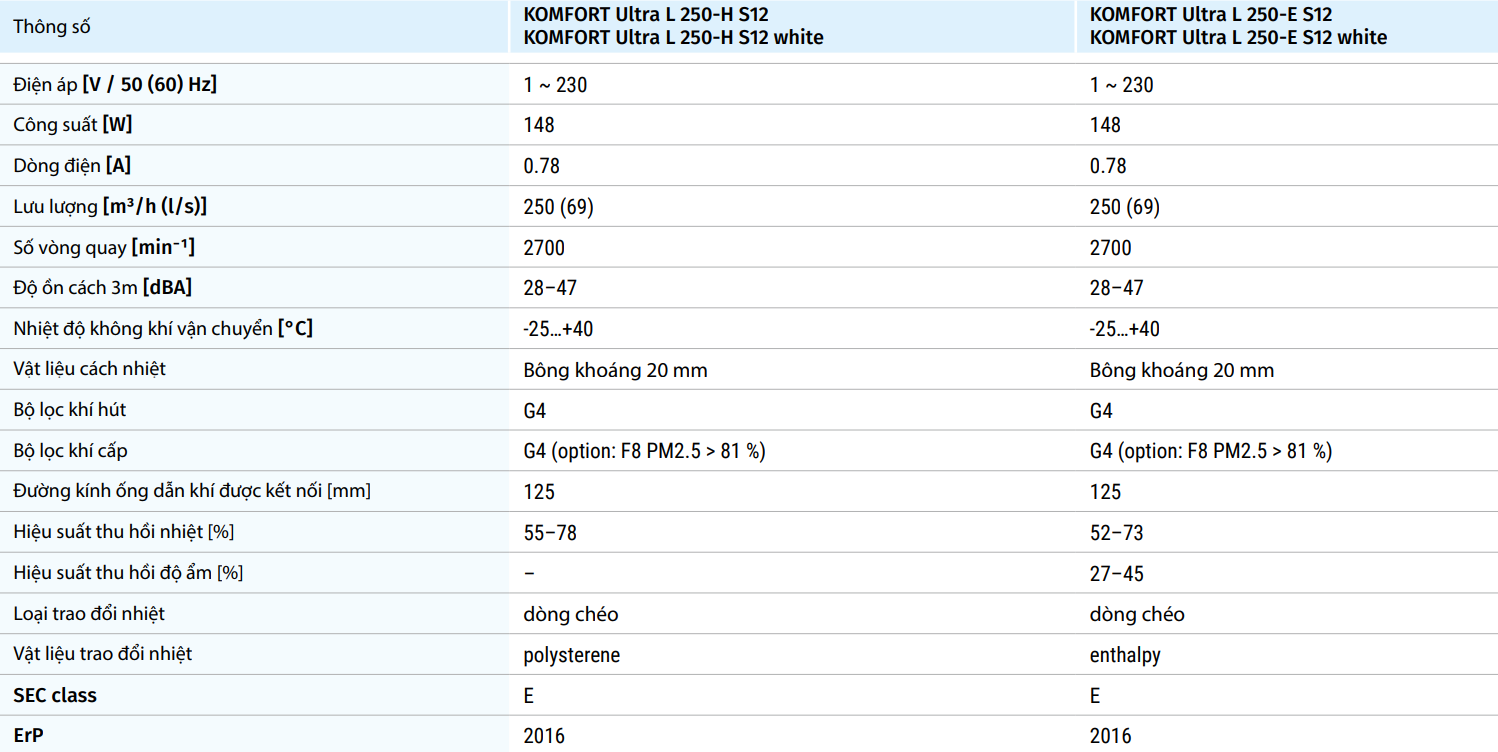The height and width of the screenshot is (752, 1498).
Task: Select "G4" extract filter value in 250-H column
Action: (x=535, y=411)
